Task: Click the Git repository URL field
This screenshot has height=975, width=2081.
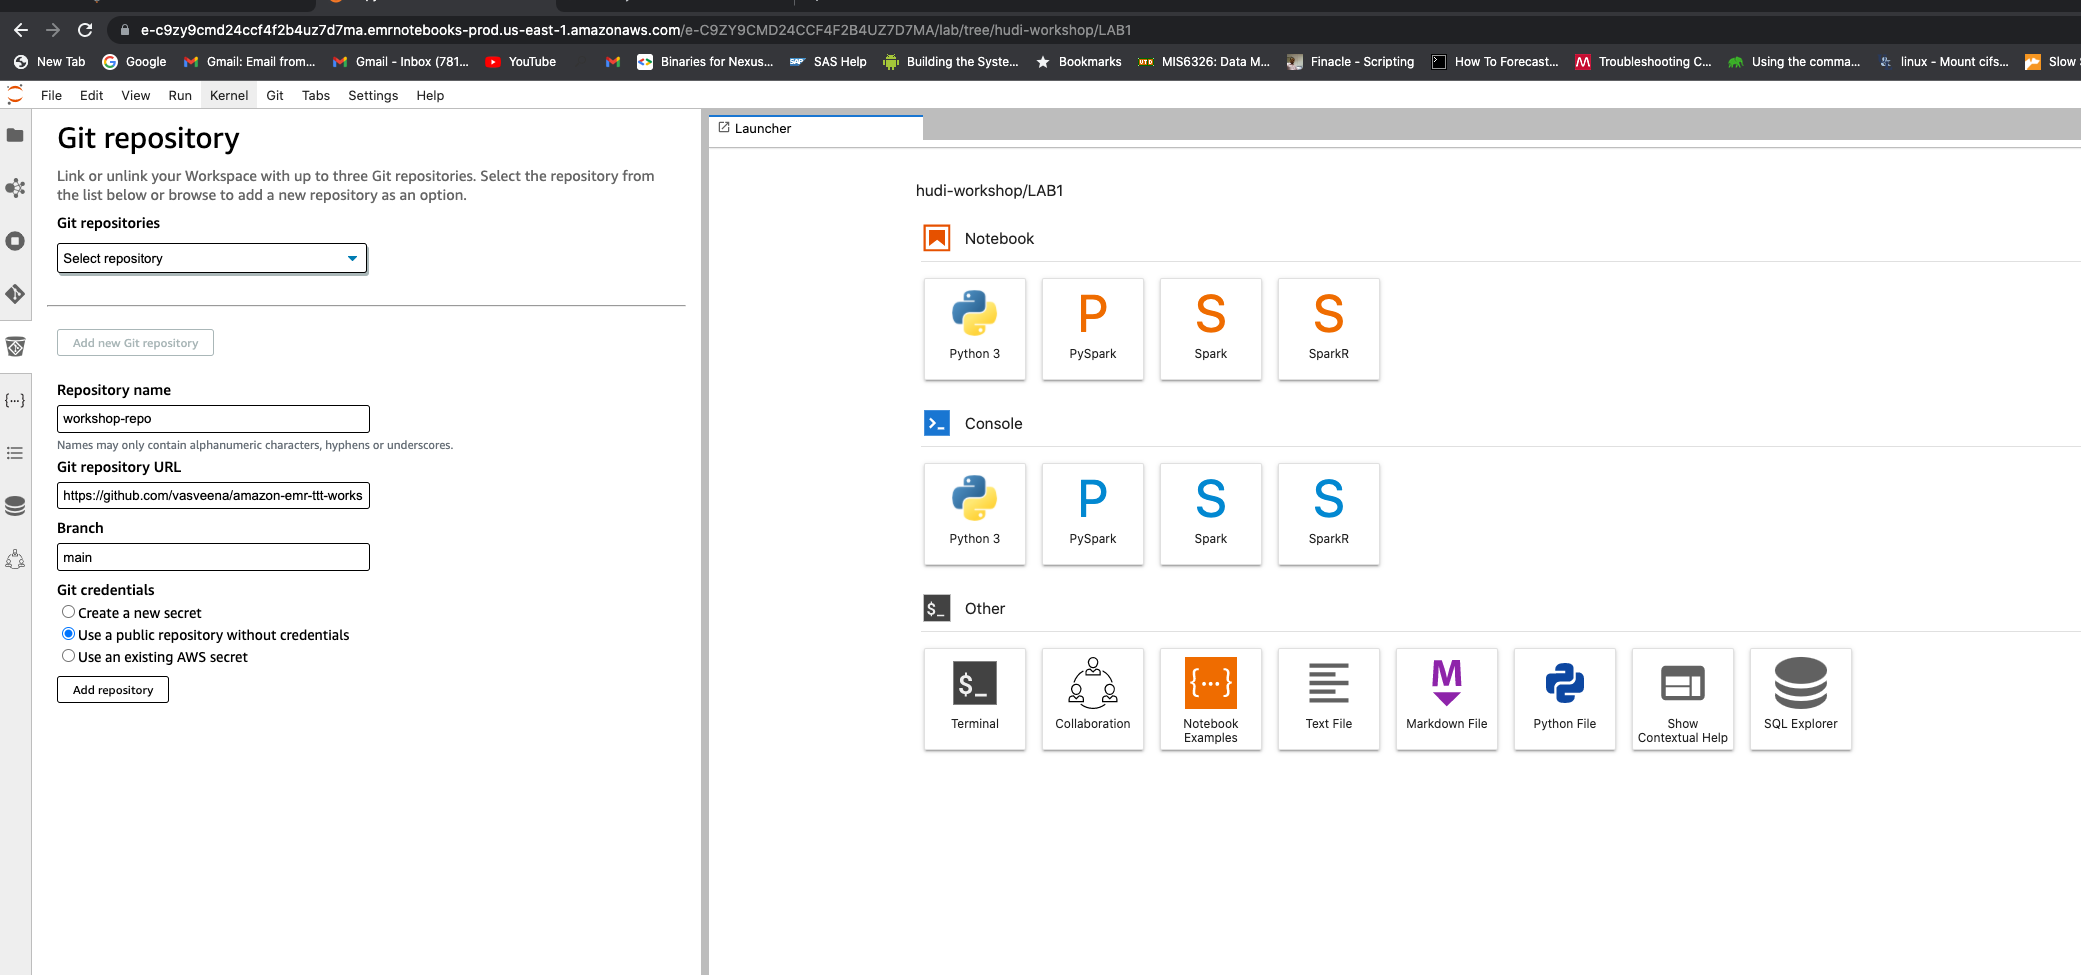Action: 213,496
